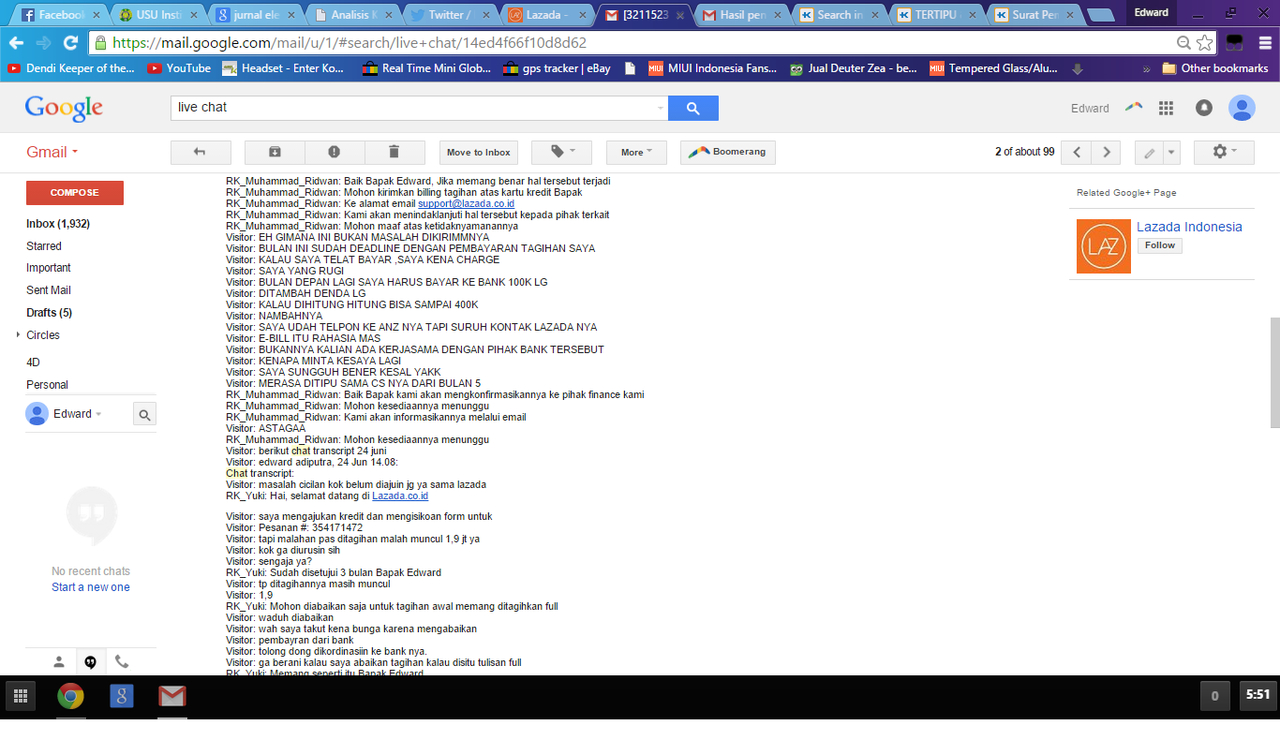The height and width of the screenshot is (740, 1280).
Task: Launch Chrome from the shelf
Action: [70, 696]
